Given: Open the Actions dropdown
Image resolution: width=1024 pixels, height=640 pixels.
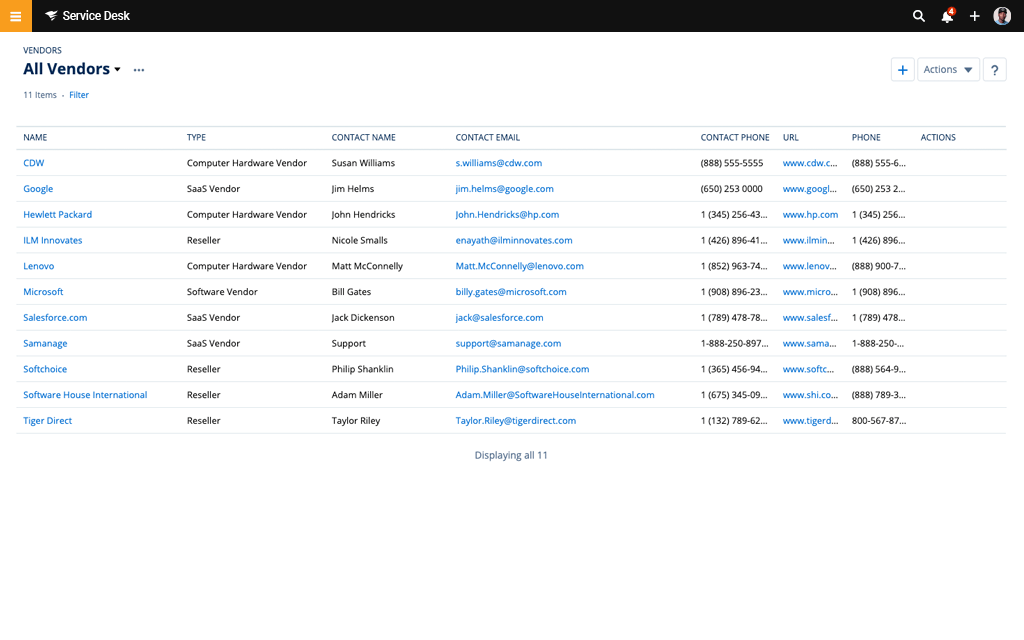Looking at the screenshot, I should pos(947,69).
